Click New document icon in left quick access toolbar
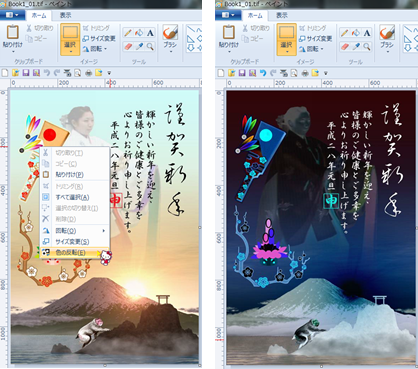This screenshot has width=418, height=369. (x=5, y=73)
